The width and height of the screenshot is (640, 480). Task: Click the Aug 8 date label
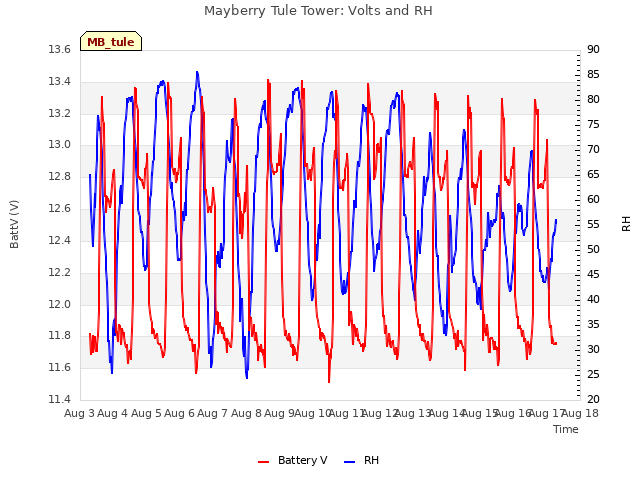pos(246,413)
